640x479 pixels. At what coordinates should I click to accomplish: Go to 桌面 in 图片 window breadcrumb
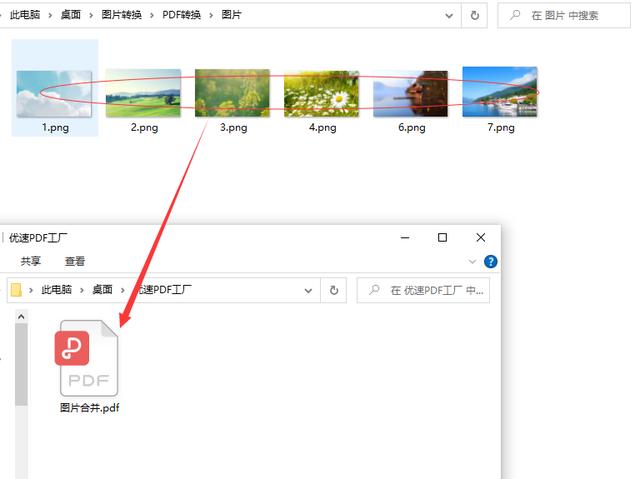(x=71, y=15)
